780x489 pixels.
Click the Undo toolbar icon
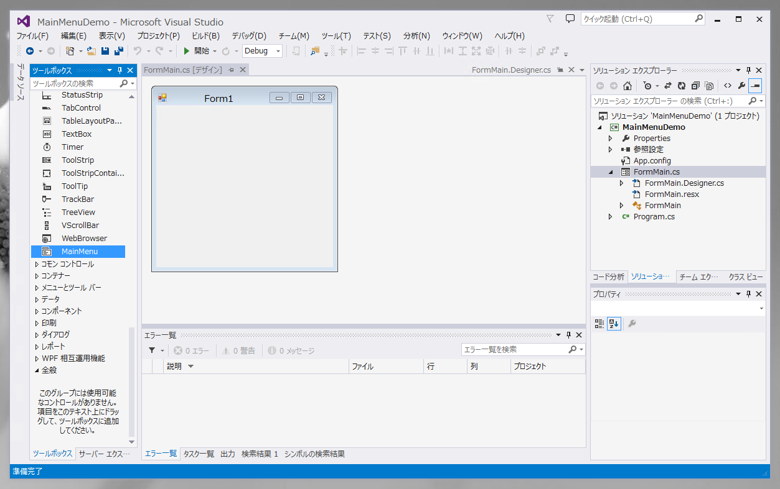137,51
